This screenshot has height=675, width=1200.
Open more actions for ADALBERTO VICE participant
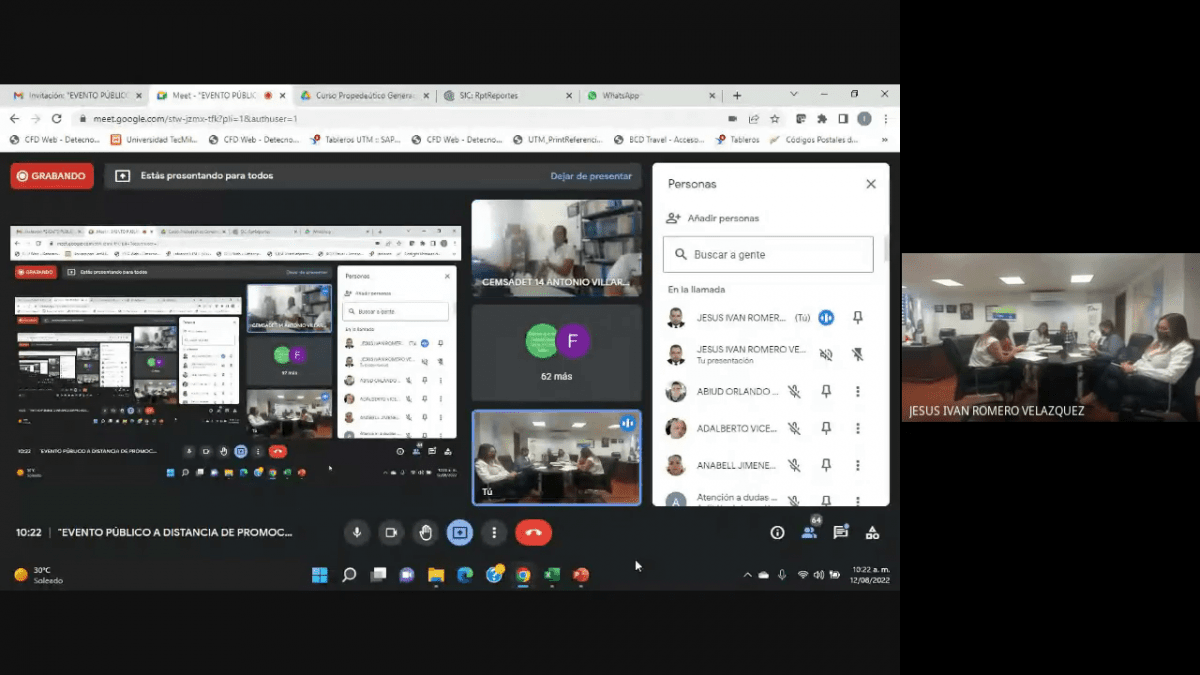tap(858, 428)
